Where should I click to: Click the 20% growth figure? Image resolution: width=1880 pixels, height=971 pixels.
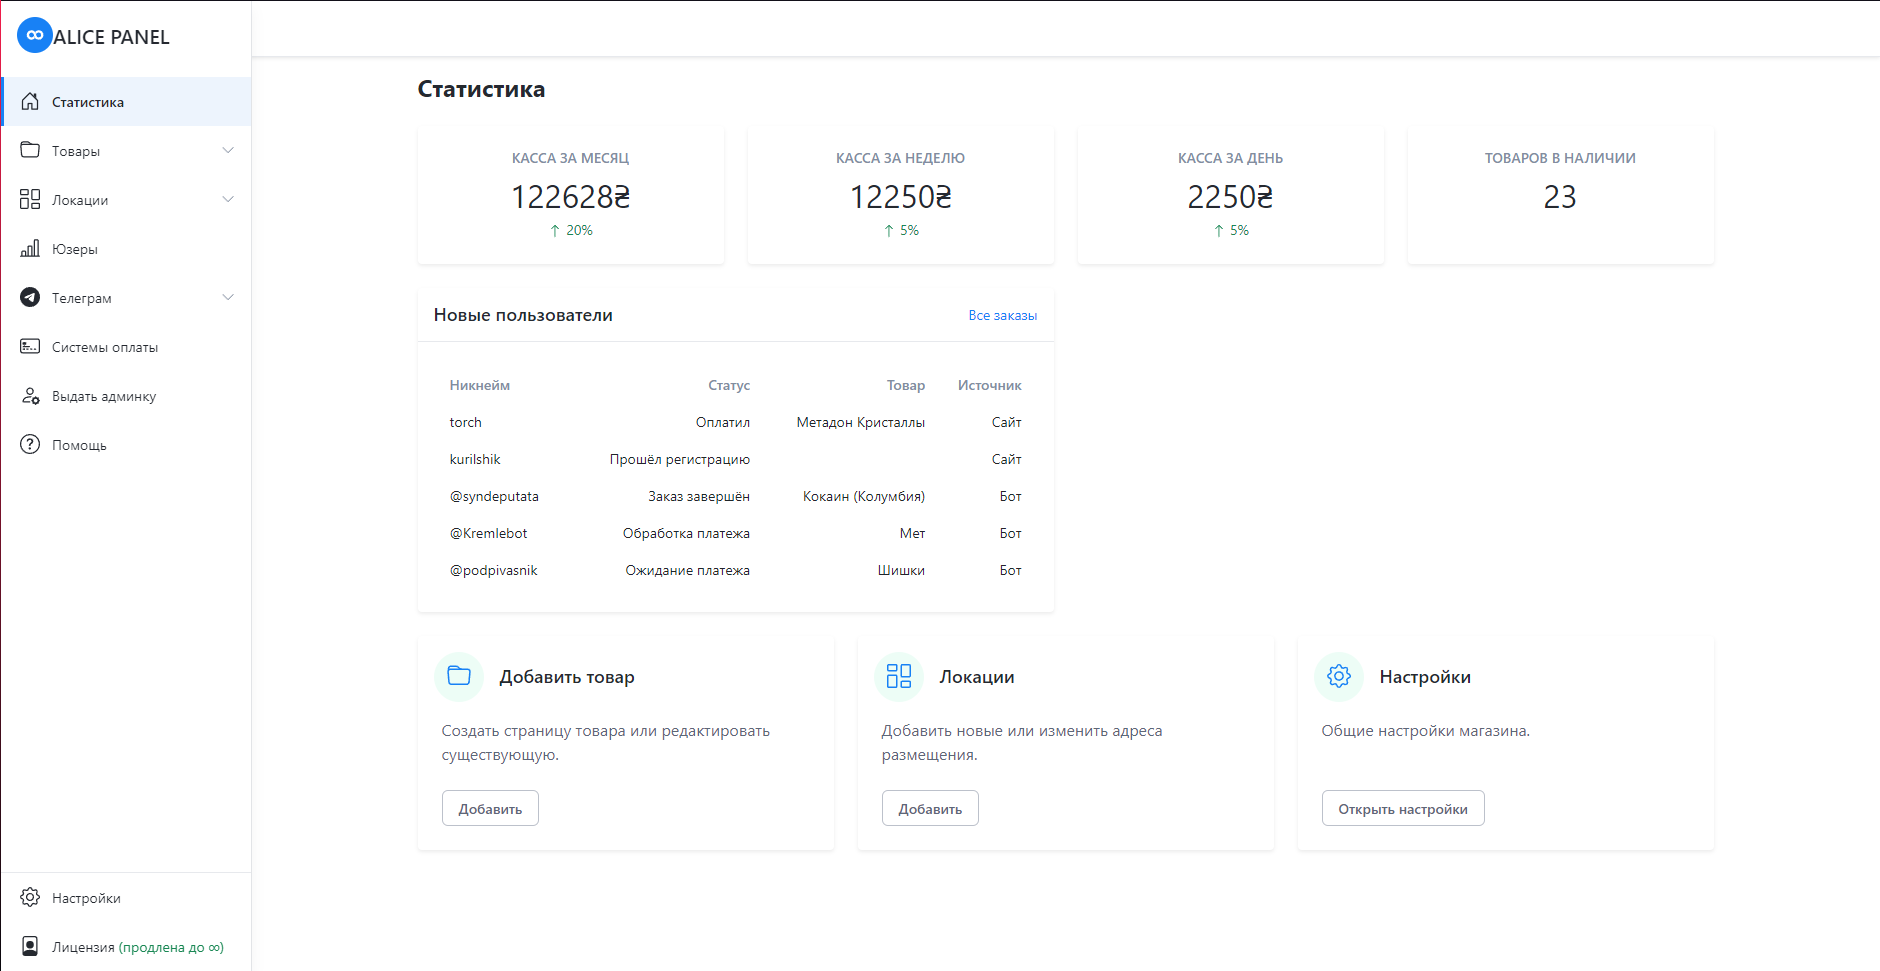click(x=580, y=231)
